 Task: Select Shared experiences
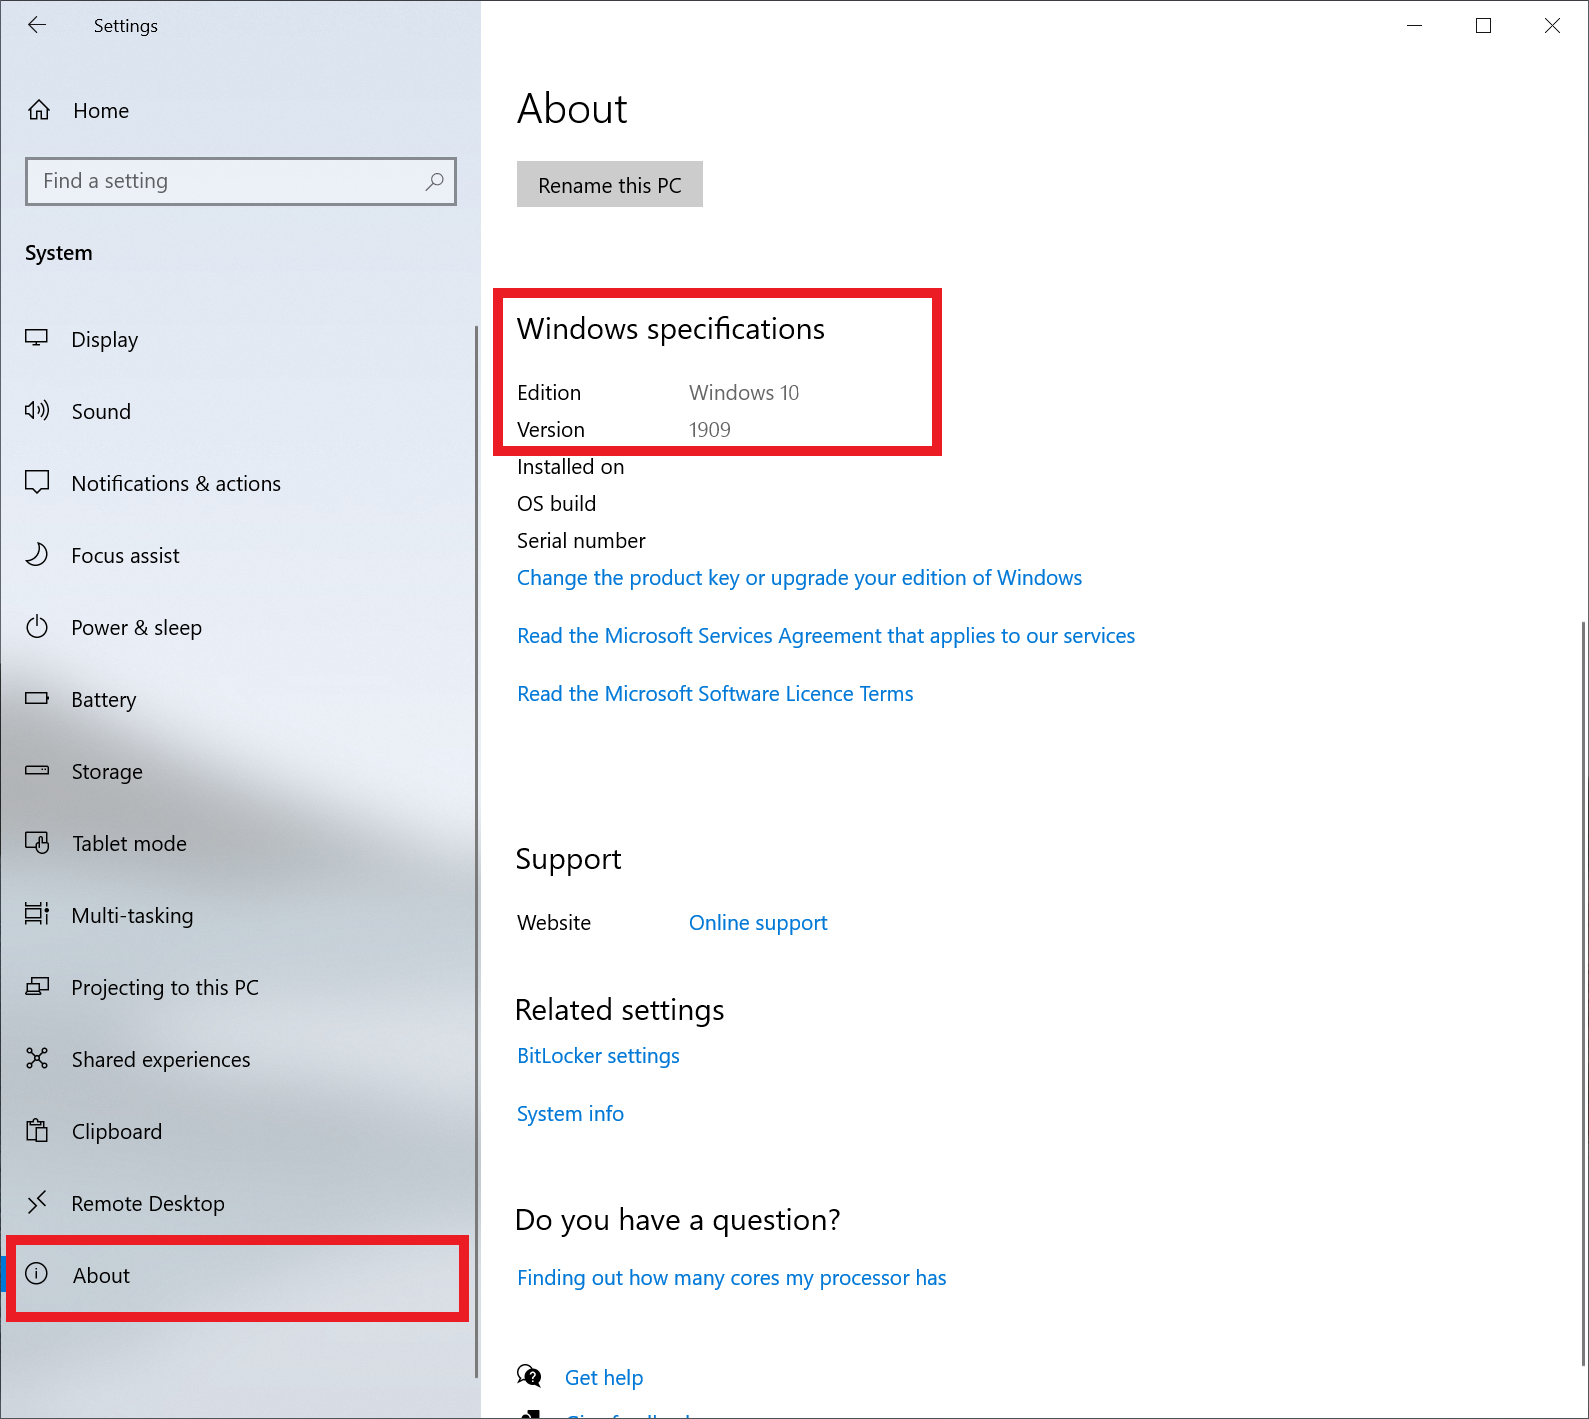coord(238,1059)
